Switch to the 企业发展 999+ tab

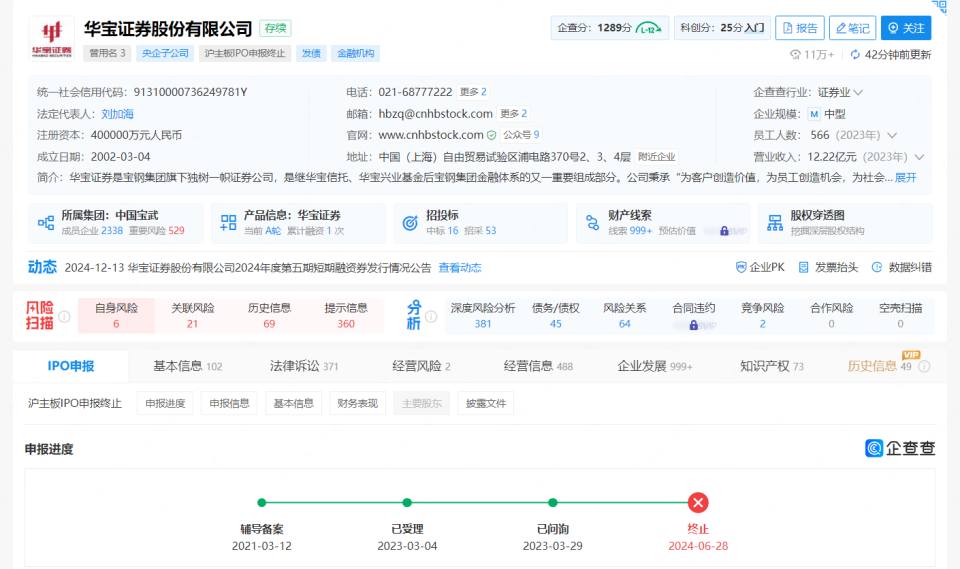[x=654, y=366]
